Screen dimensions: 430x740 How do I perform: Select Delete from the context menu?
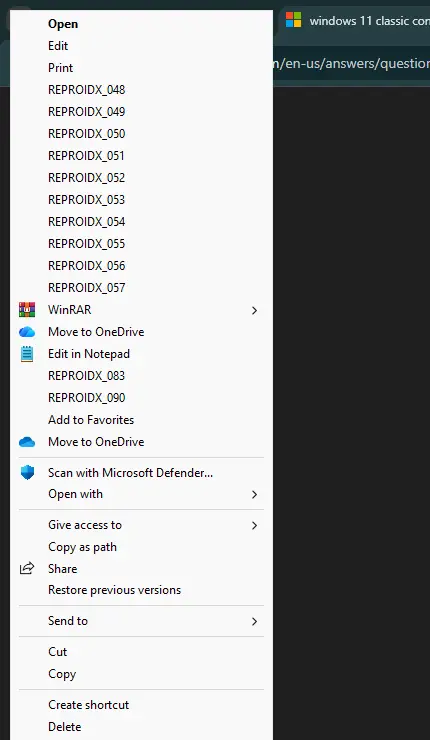pos(141,726)
